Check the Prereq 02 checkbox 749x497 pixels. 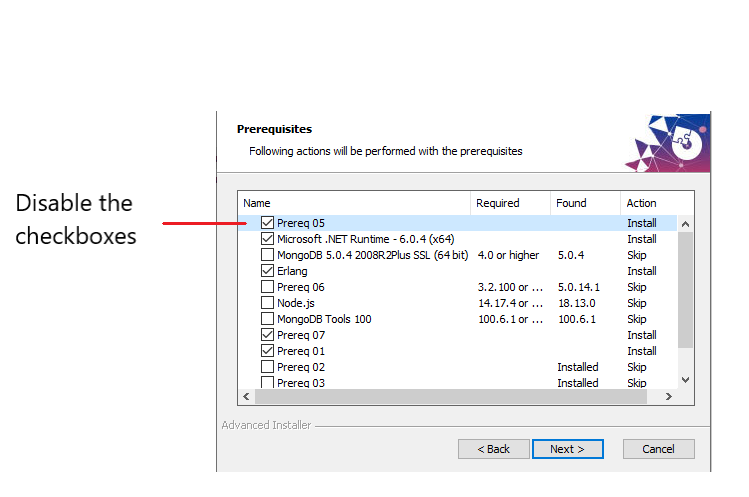(x=267, y=367)
